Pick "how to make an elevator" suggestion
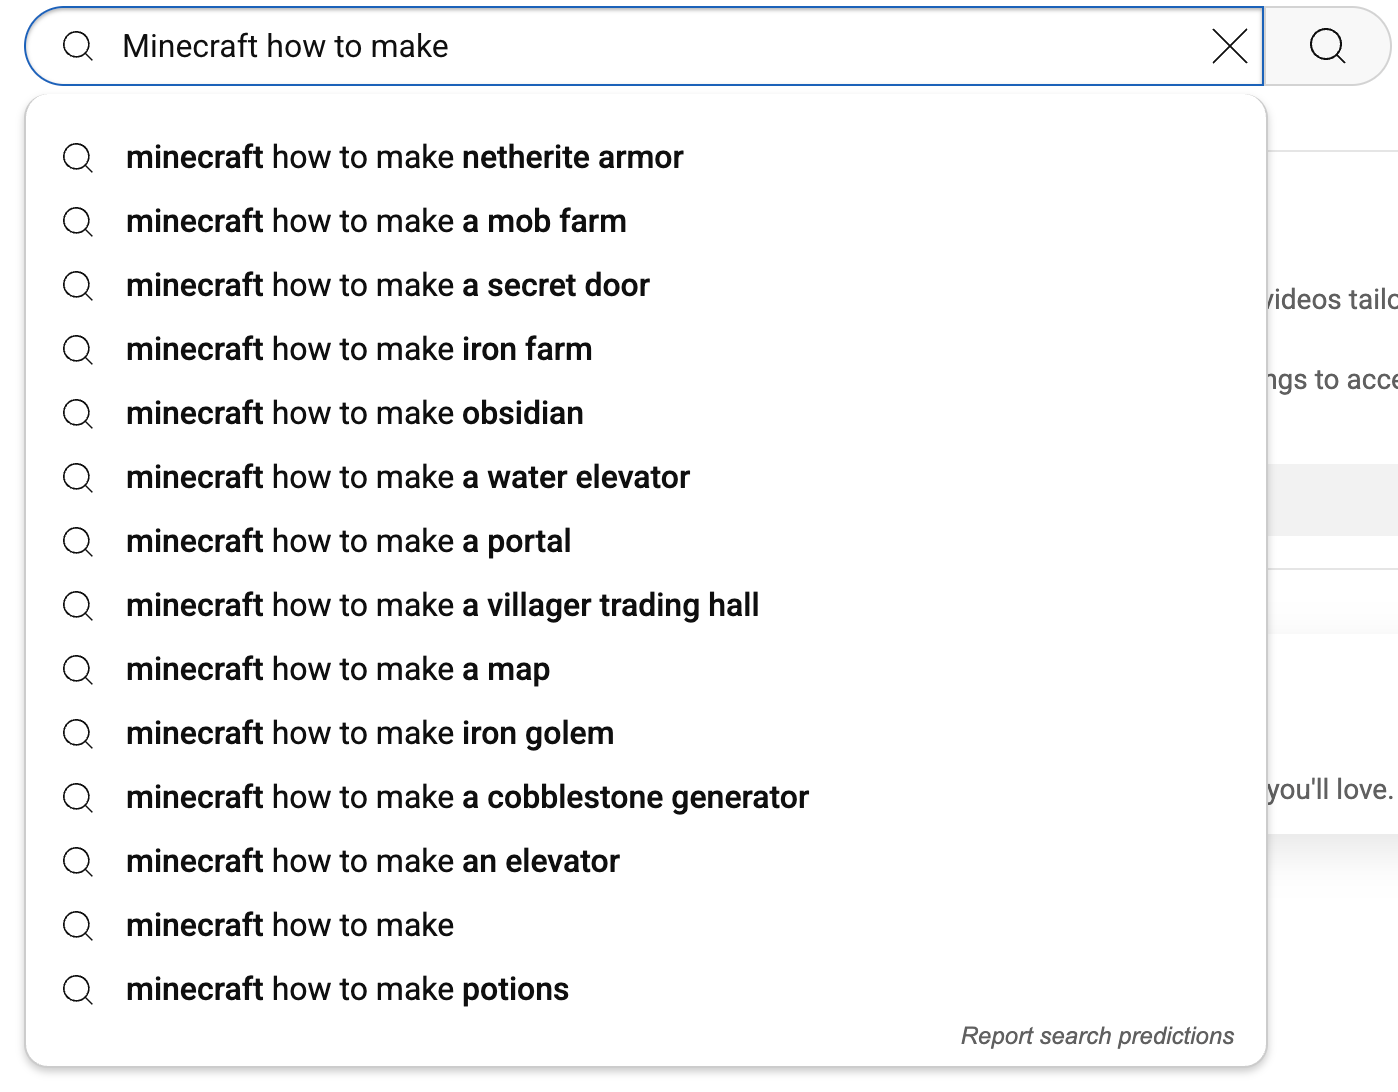Screen dimensions: 1398x1092 [373, 862]
